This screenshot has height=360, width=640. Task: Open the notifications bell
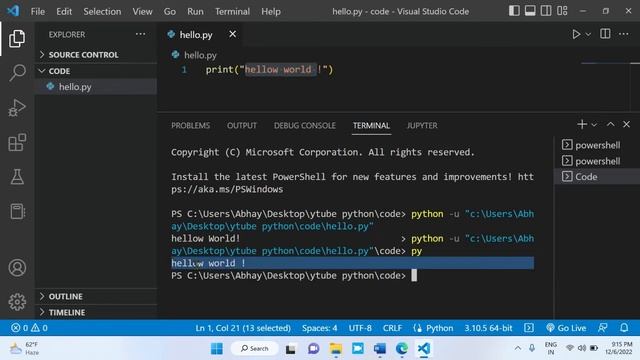[x=624, y=328]
